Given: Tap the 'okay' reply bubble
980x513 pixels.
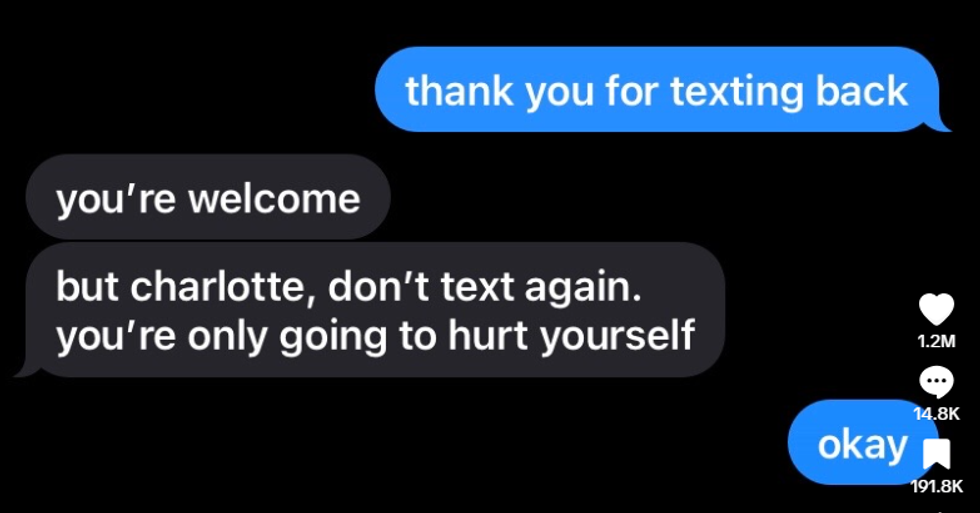Looking at the screenshot, I should (x=862, y=442).
